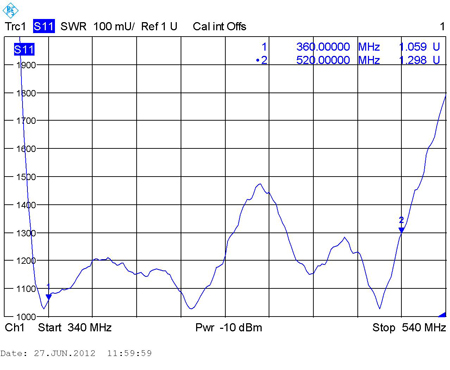Select marker 2 triangle on the trace
450x370 pixels.
point(401,230)
